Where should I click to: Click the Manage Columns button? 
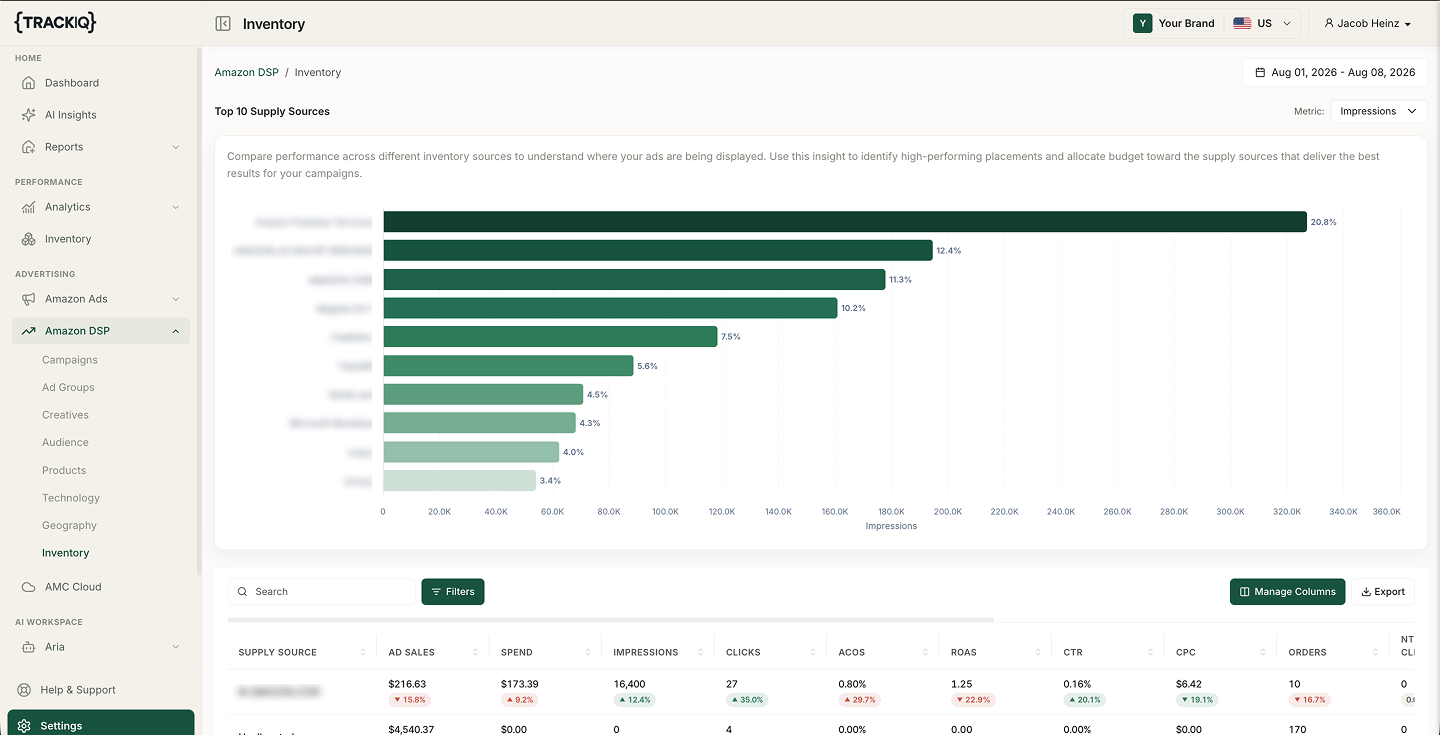click(1287, 592)
